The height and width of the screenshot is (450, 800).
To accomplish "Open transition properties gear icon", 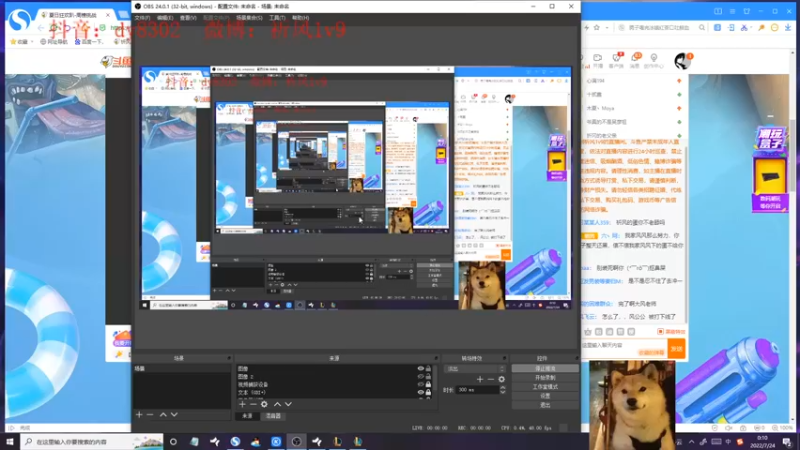I will tap(502, 379).
